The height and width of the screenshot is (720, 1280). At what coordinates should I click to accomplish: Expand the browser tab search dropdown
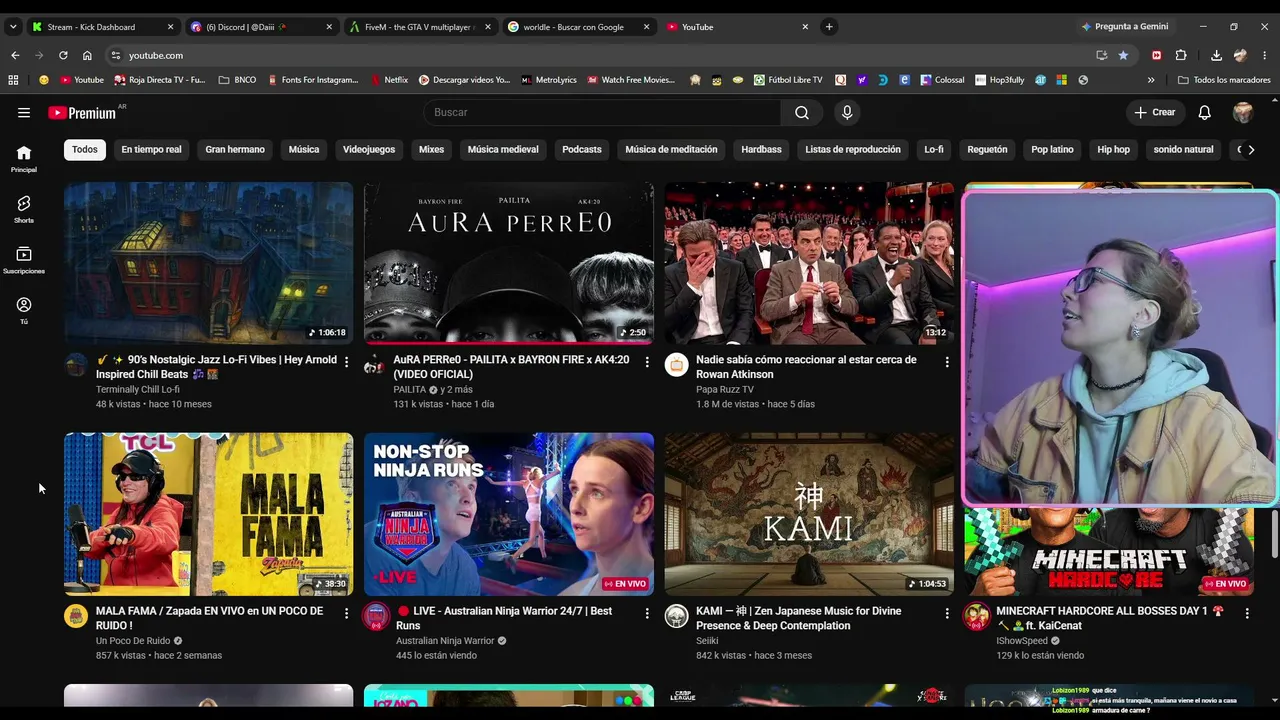(13, 27)
